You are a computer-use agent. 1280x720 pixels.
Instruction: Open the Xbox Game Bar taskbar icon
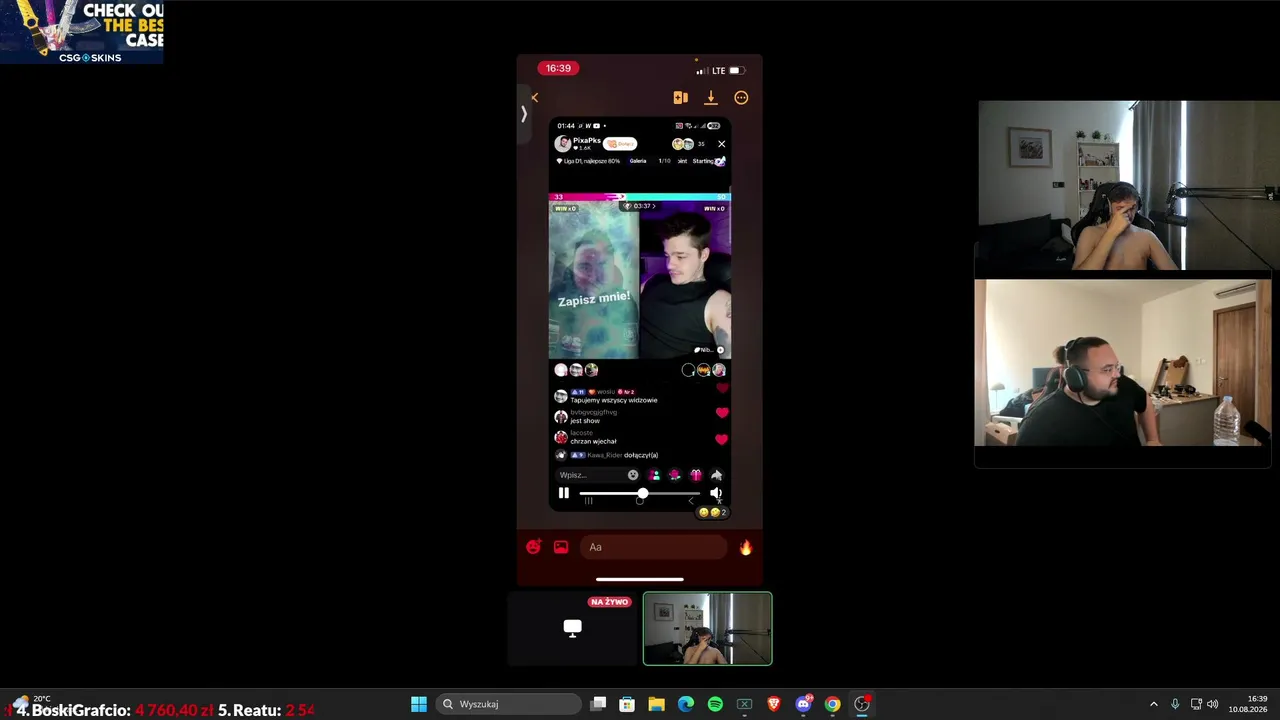(744, 704)
